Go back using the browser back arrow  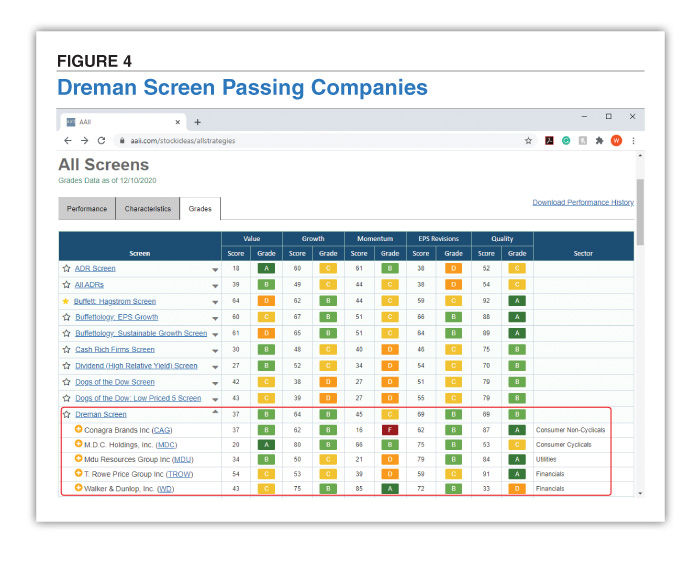(67, 141)
